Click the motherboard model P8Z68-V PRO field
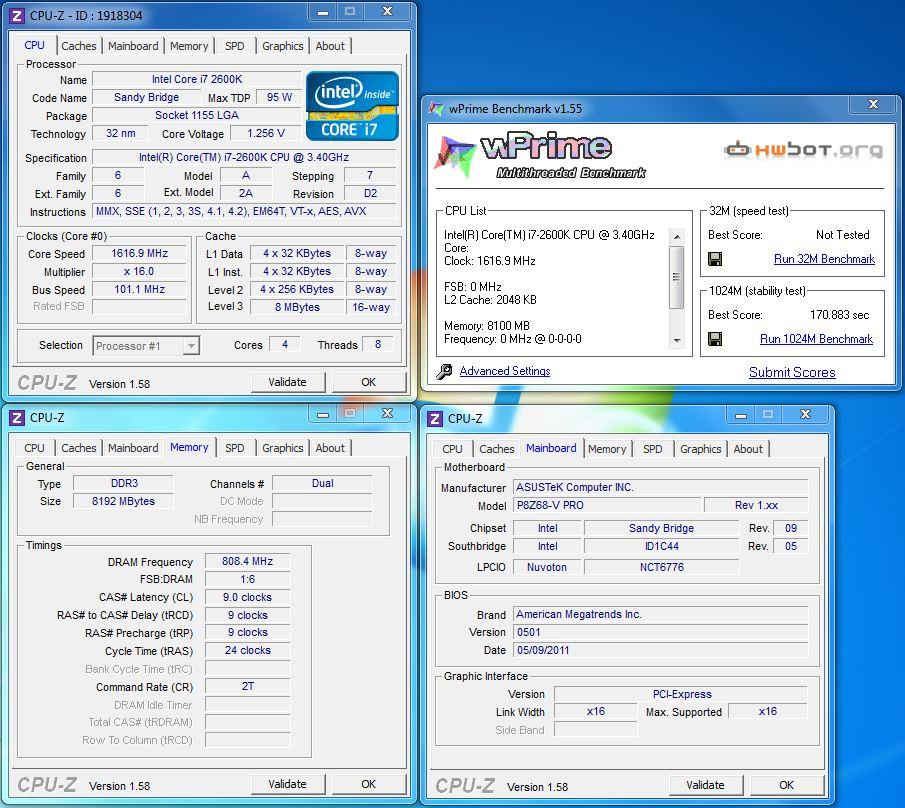The width and height of the screenshot is (905, 808). pos(607,506)
